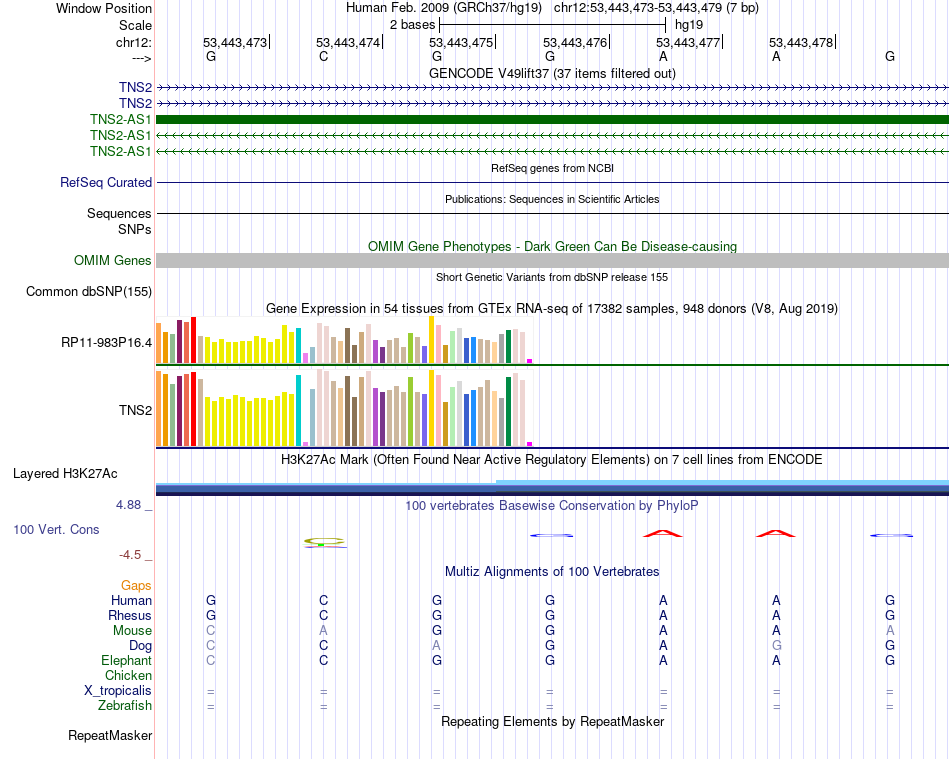Click Dog row G under 53,443,478

pos(776,646)
